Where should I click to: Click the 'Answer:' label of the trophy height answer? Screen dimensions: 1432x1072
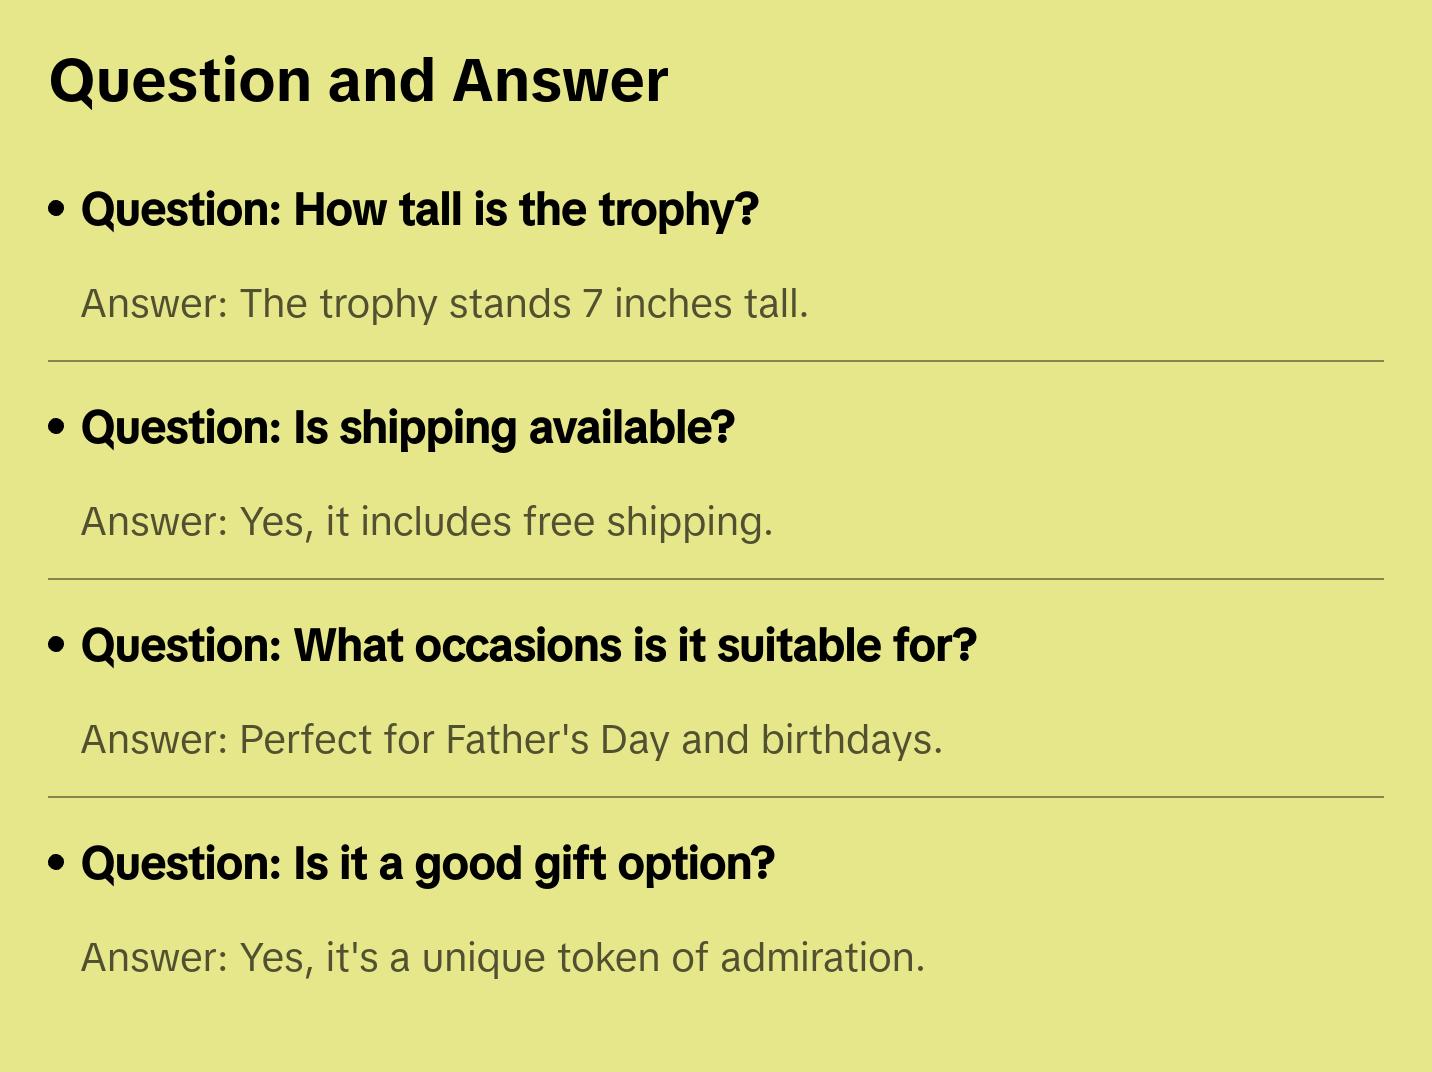(x=155, y=304)
